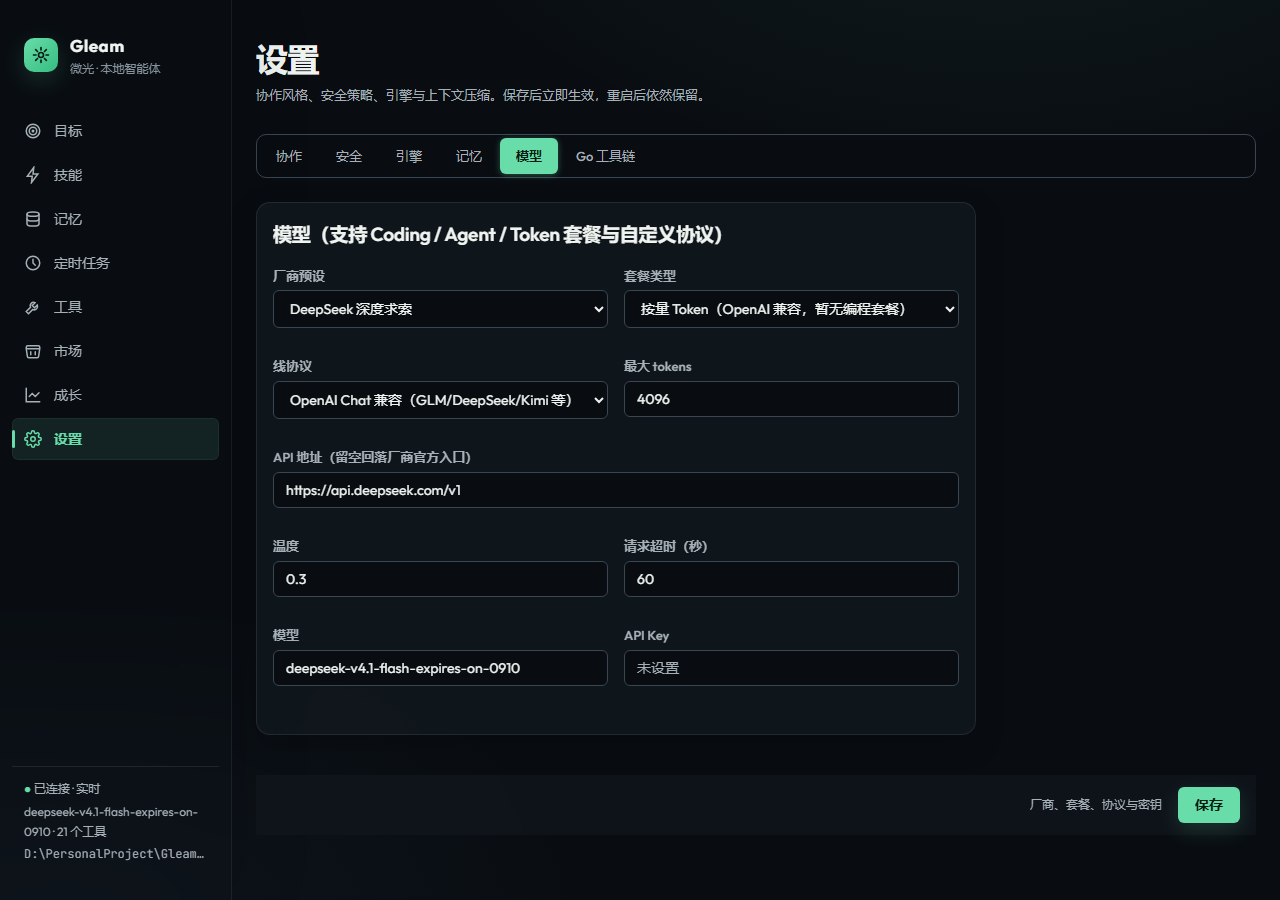
Task: Click the 模型 name input field
Action: 440,668
